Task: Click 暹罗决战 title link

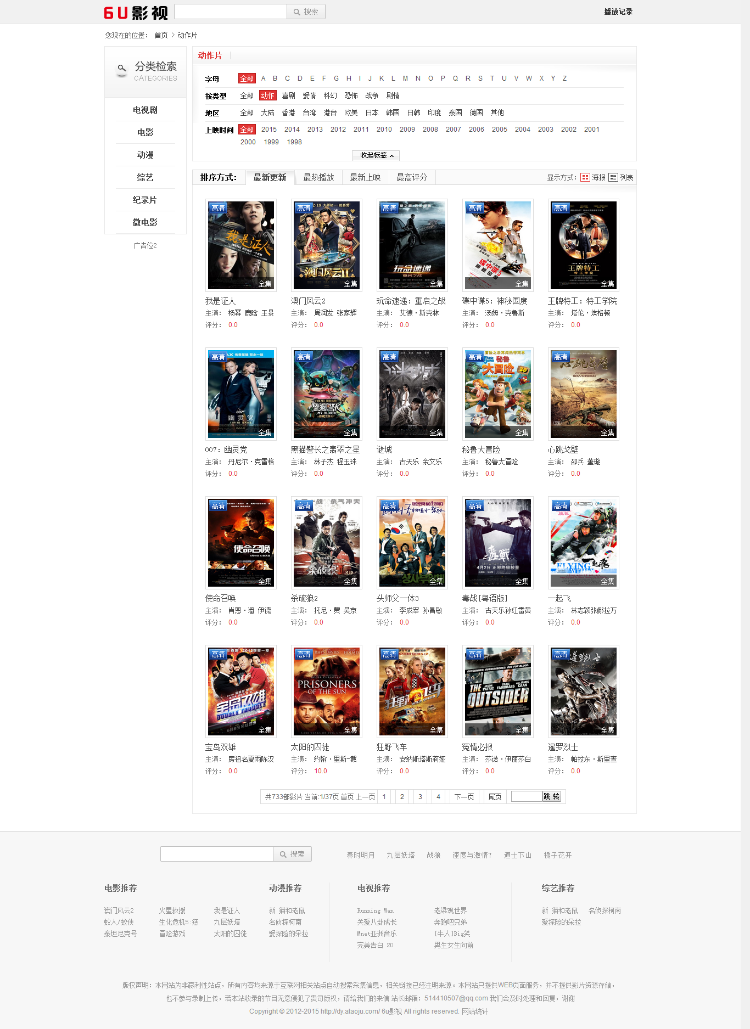Action: pos(563,747)
